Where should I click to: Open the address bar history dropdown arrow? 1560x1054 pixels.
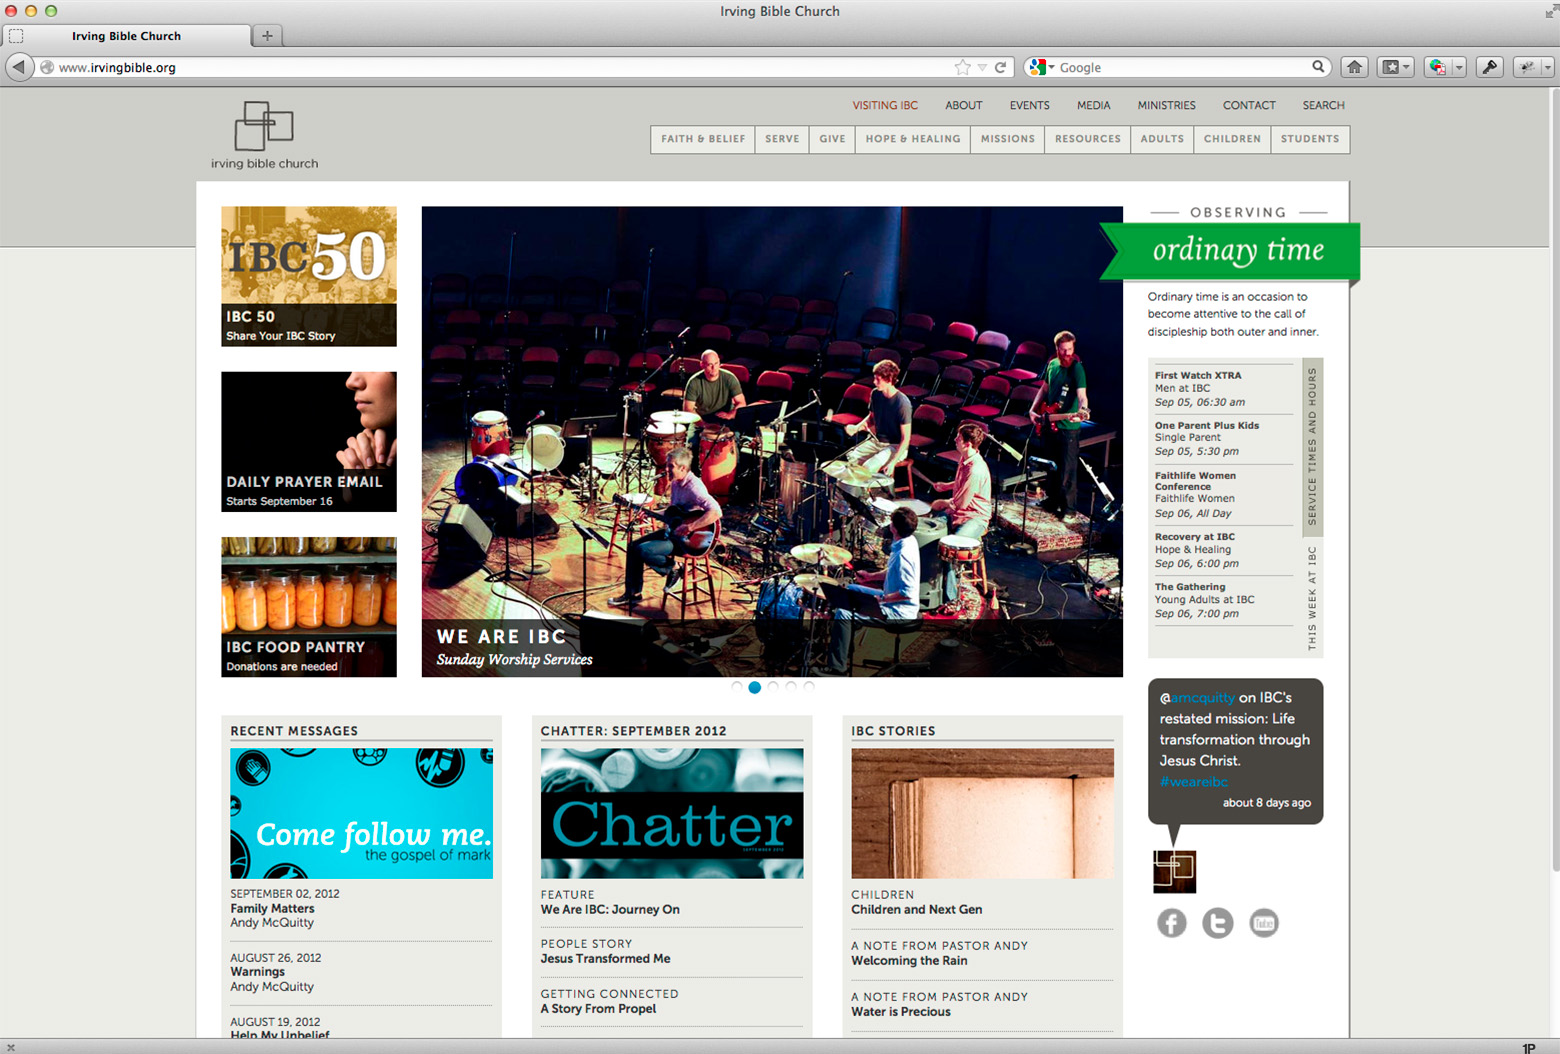tap(982, 67)
